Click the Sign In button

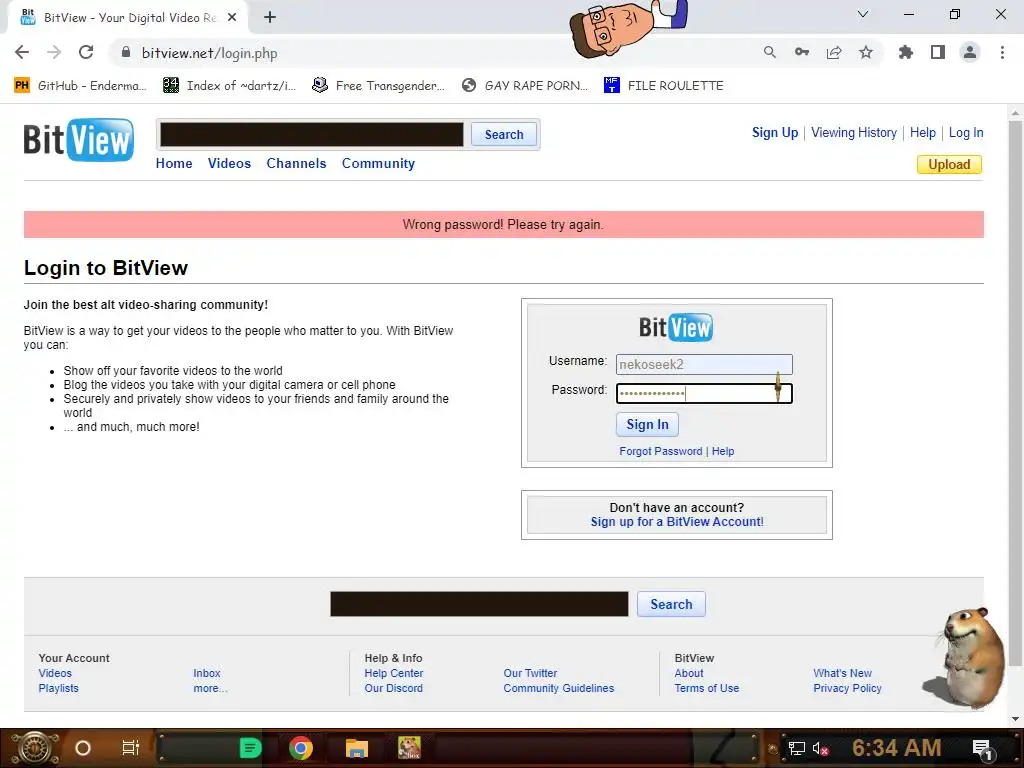click(647, 424)
